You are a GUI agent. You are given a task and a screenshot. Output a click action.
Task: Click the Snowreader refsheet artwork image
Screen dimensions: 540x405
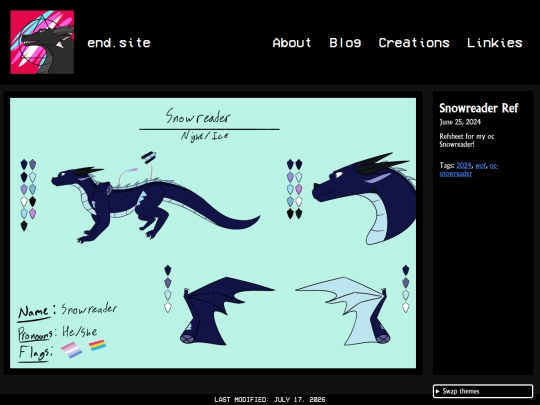coord(213,233)
